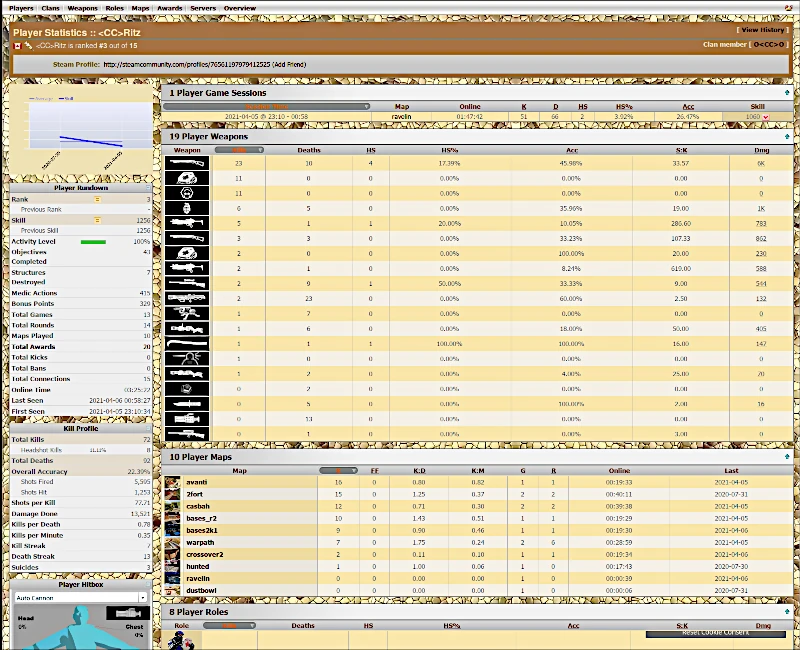Toggle the Rank details icon in Player Rundown
This screenshot has width=800, height=650.
click(97, 199)
